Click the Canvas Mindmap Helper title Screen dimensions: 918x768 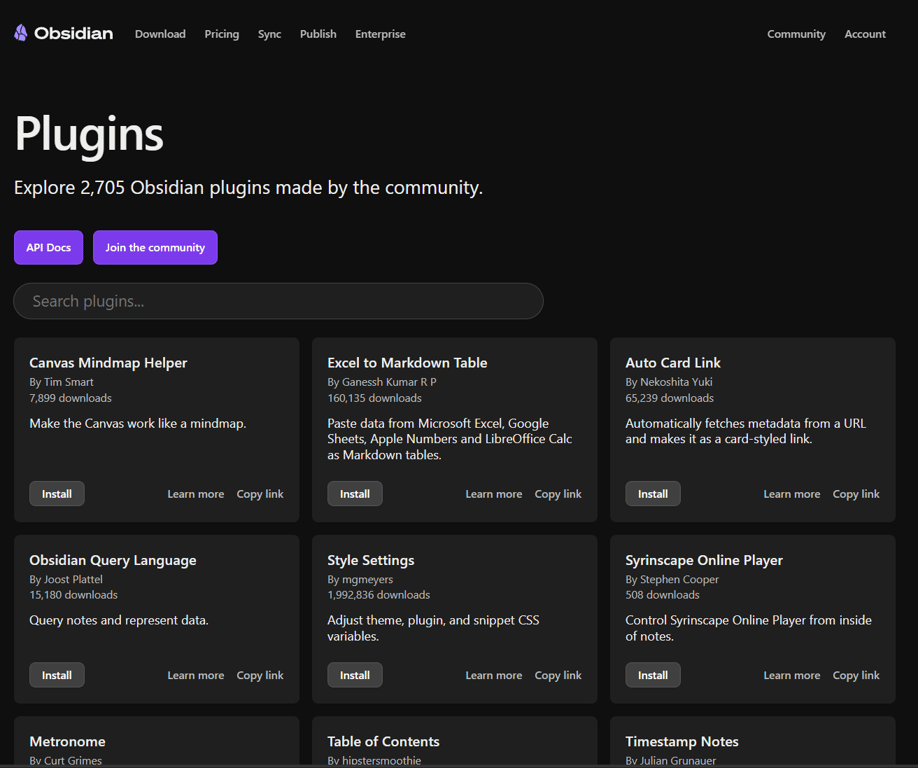click(x=108, y=363)
